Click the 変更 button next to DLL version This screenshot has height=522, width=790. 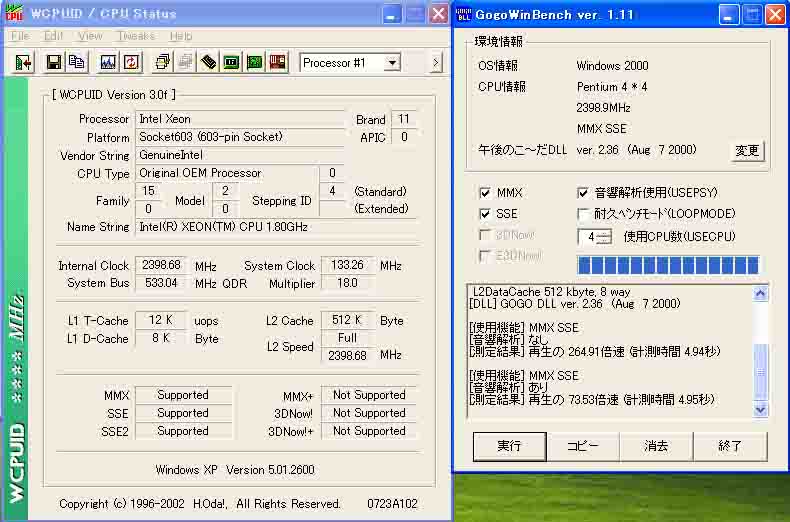747,151
